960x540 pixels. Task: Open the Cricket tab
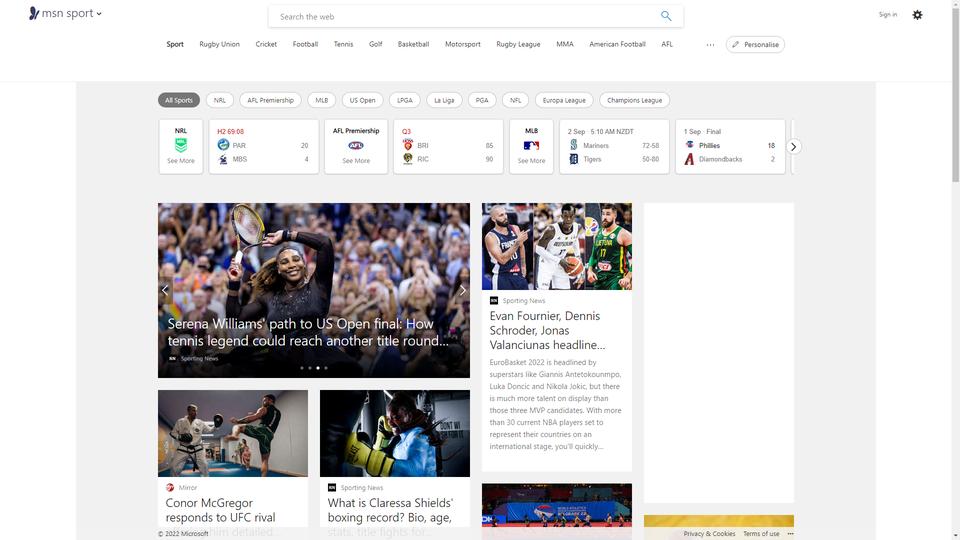click(x=266, y=44)
